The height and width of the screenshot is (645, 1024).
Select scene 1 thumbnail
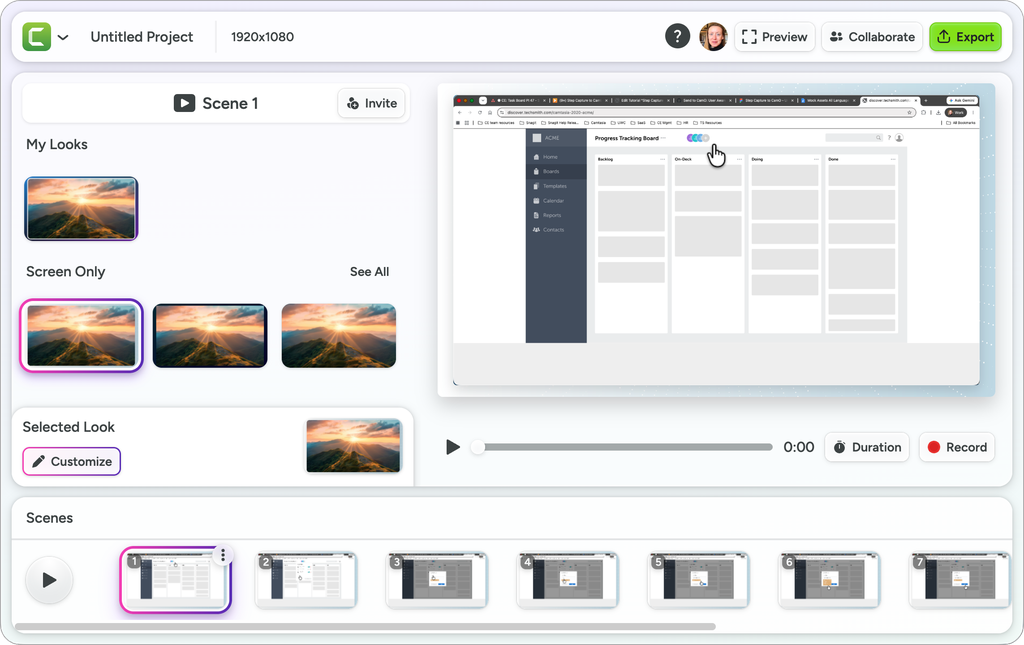click(x=175, y=580)
